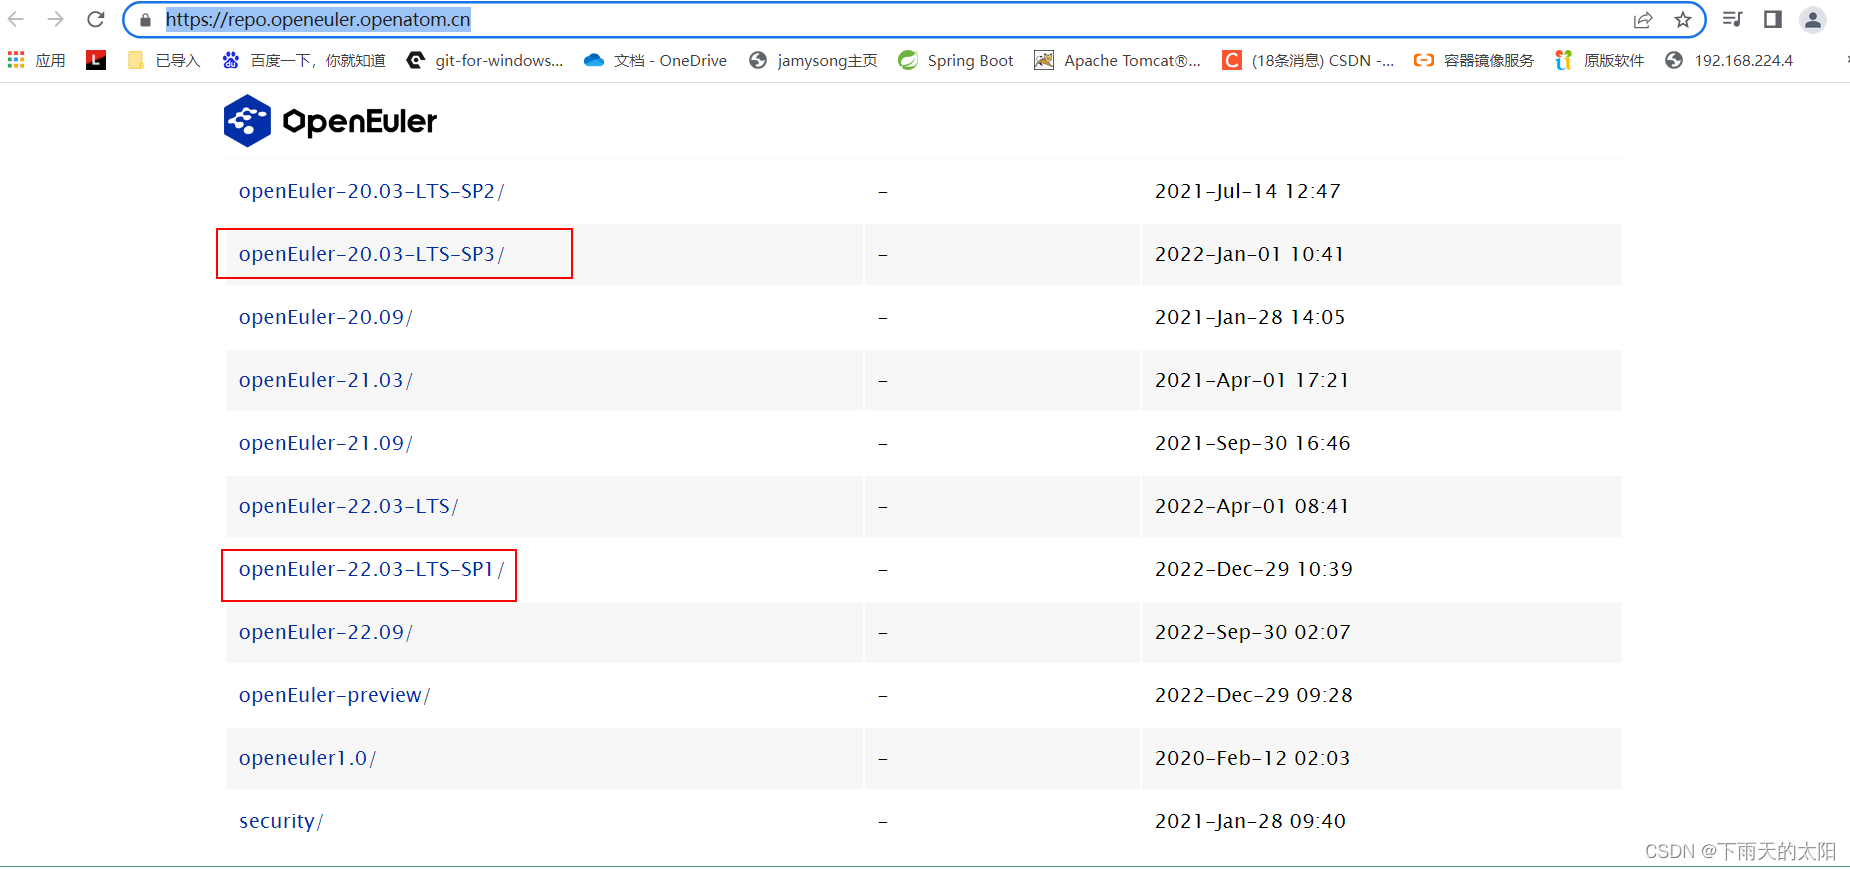Open the CSDN bookmark

click(1308, 60)
